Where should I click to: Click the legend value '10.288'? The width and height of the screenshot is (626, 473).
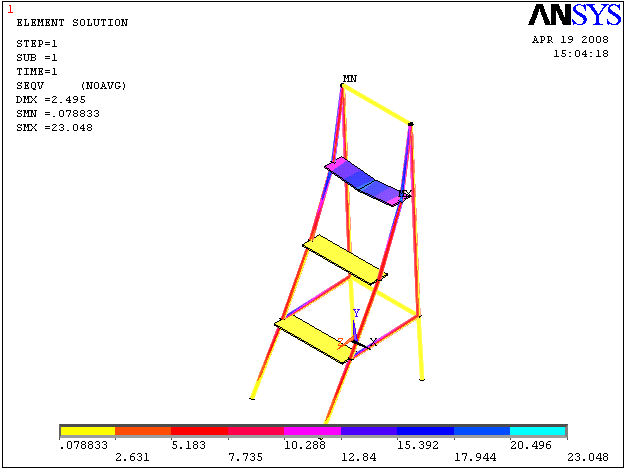click(305, 445)
